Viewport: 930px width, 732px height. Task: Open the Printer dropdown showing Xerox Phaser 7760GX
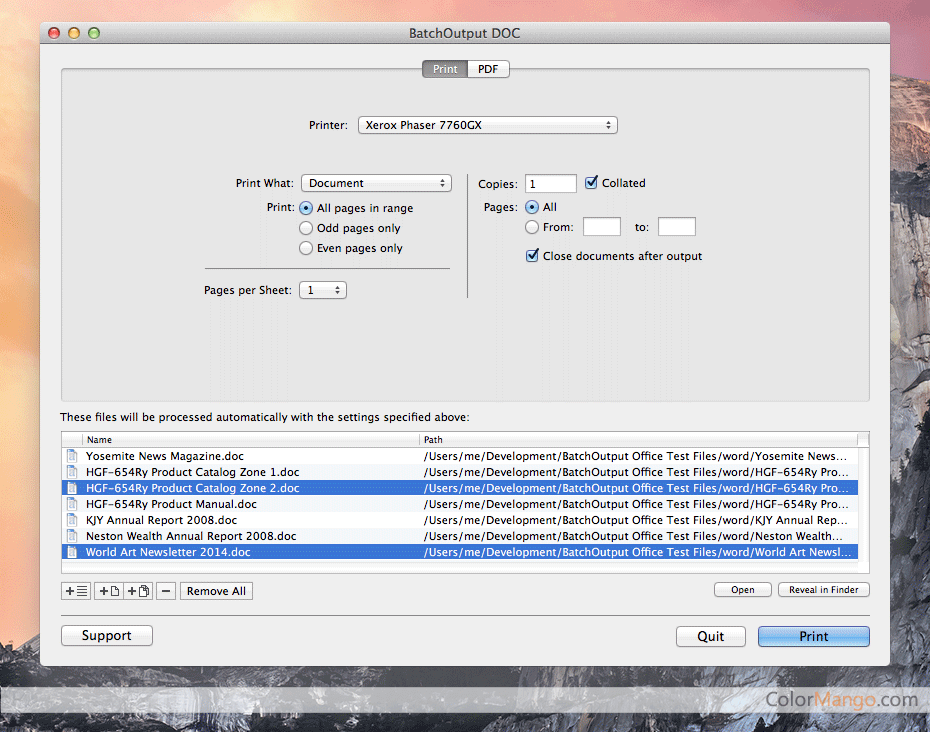tap(487, 124)
